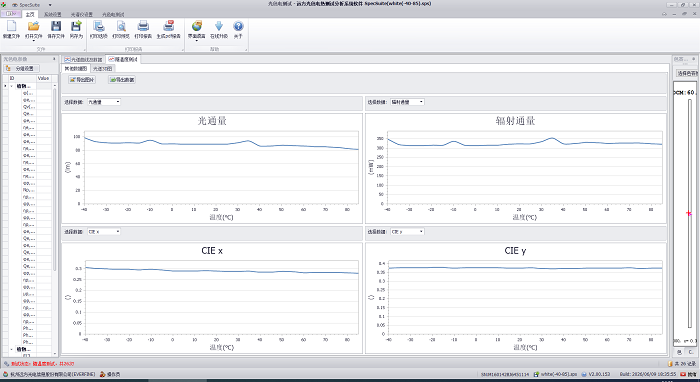Open a file with the folder icon
700x382 pixels.
(x=33, y=29)
